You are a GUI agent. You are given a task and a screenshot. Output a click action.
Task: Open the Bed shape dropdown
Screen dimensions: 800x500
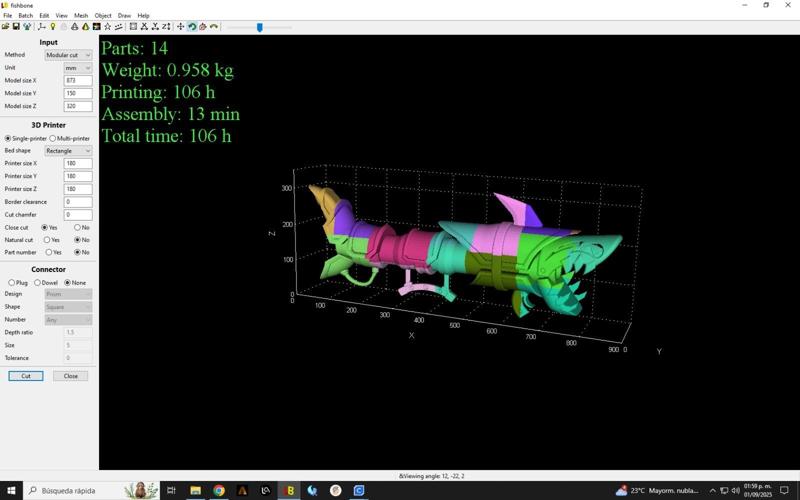click(68, 151)
